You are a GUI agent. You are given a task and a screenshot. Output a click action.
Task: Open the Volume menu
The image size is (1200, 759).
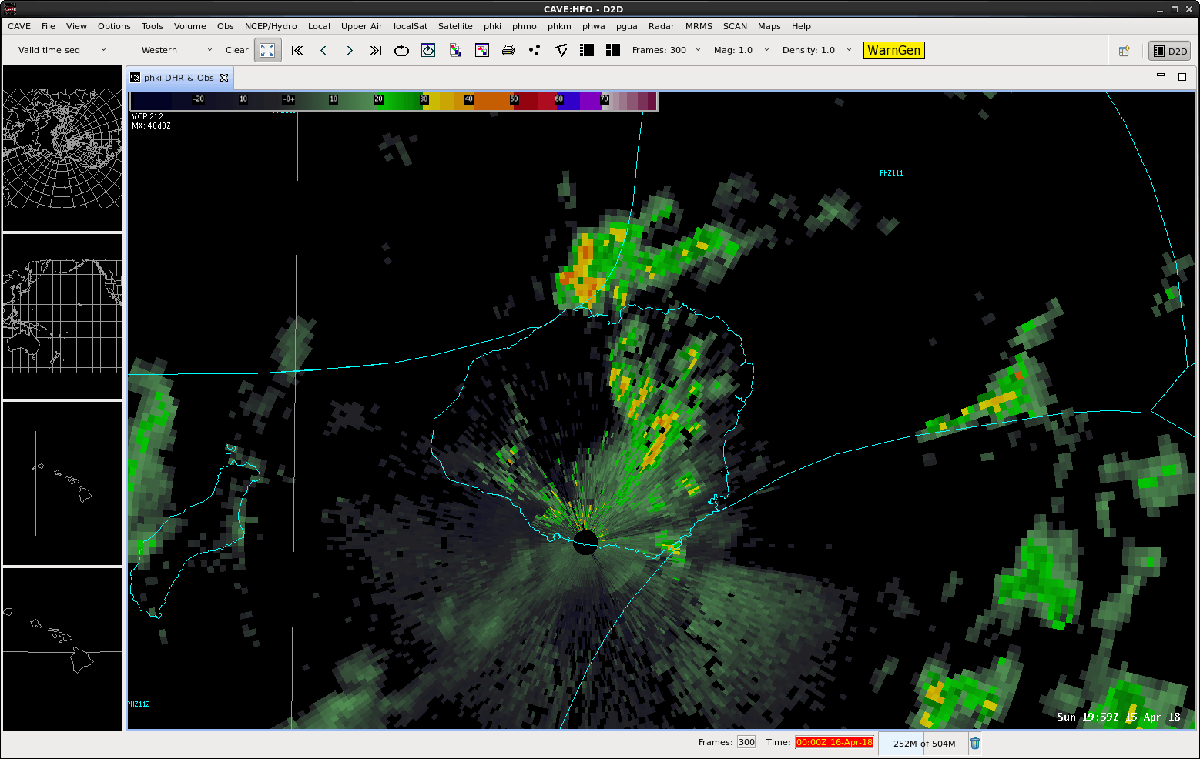[191, 26]
